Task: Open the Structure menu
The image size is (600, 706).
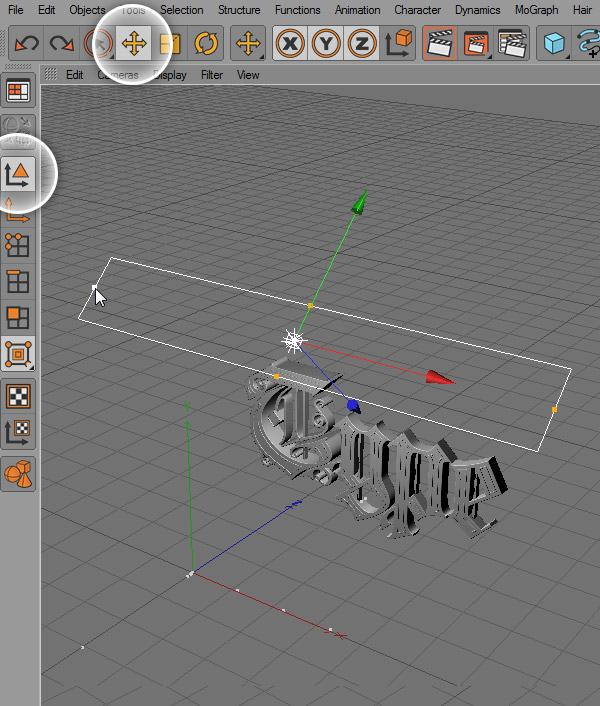Action: point(239,10)
